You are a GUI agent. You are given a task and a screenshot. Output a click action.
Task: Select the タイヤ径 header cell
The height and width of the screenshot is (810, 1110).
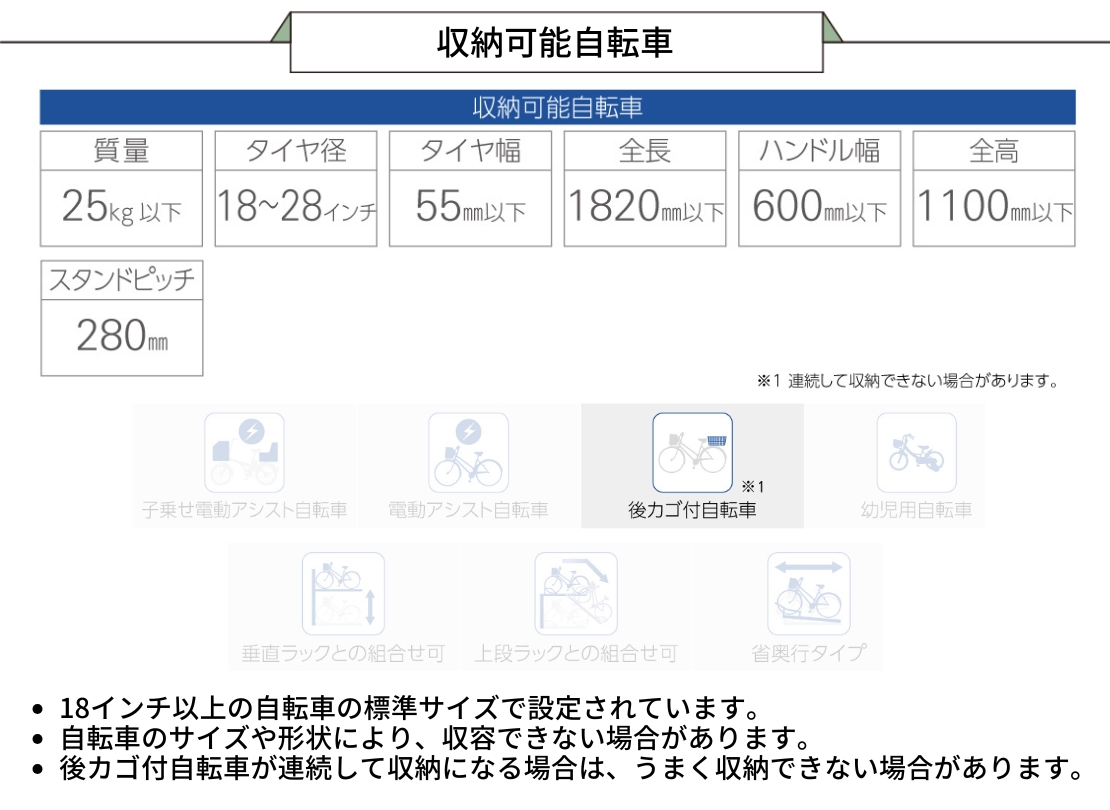tap(296, 151)
